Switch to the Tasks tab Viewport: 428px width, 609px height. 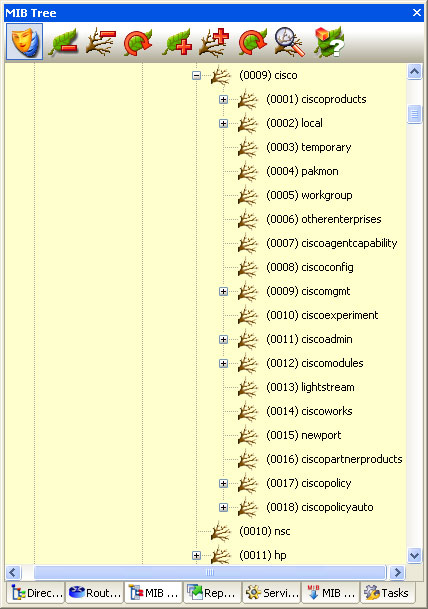tap(387, 593)
